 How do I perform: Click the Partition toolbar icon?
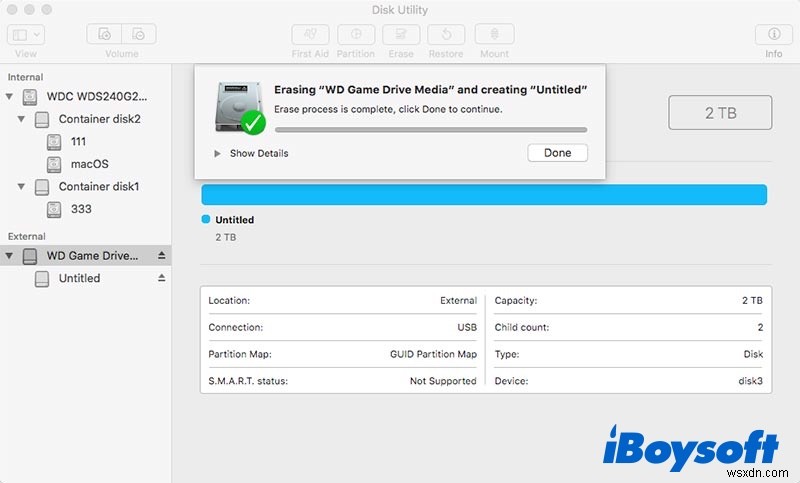click(x=356, y=35)
